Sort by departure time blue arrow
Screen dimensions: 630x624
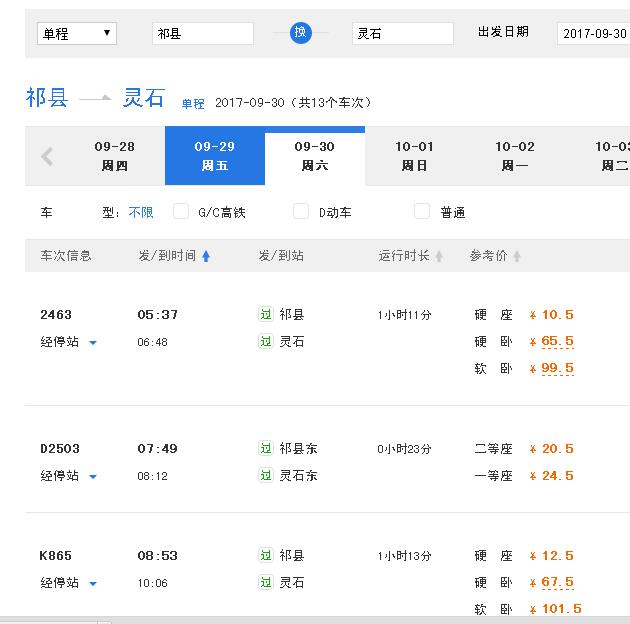pos(206,256)
